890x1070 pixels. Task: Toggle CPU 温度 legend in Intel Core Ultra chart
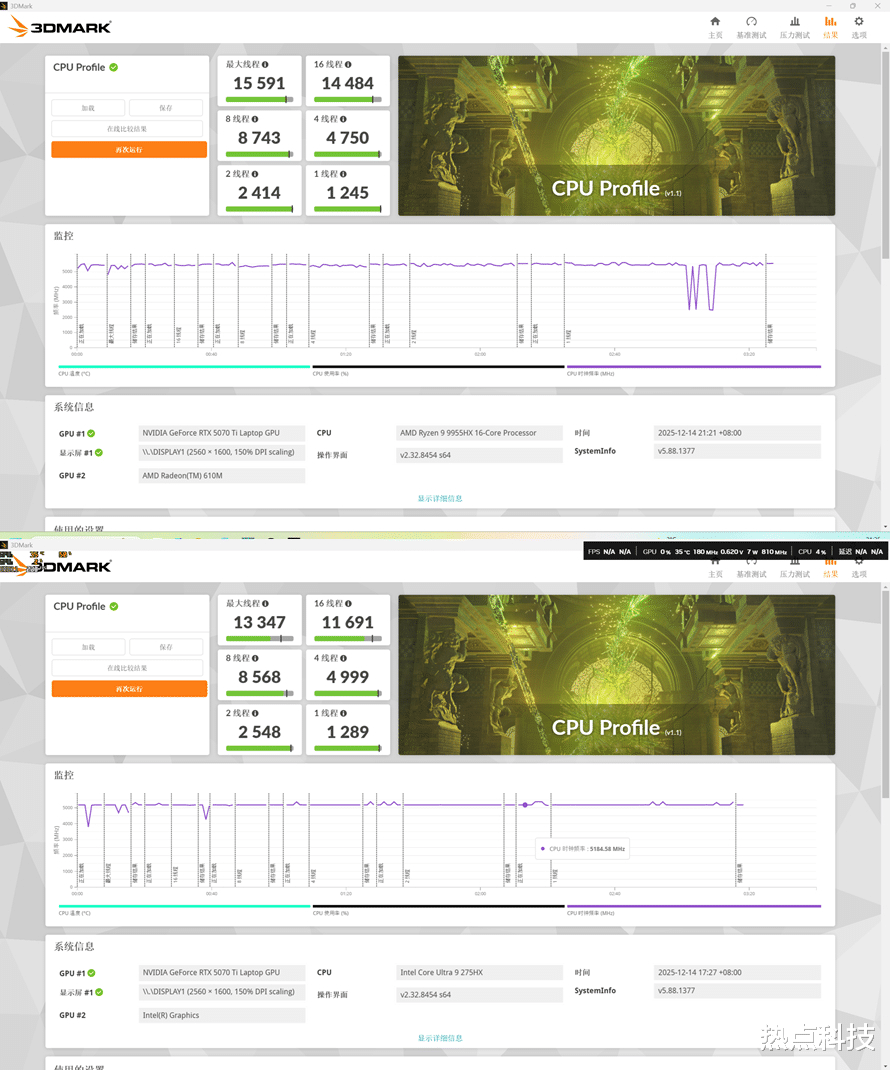[x=184, y=910]
